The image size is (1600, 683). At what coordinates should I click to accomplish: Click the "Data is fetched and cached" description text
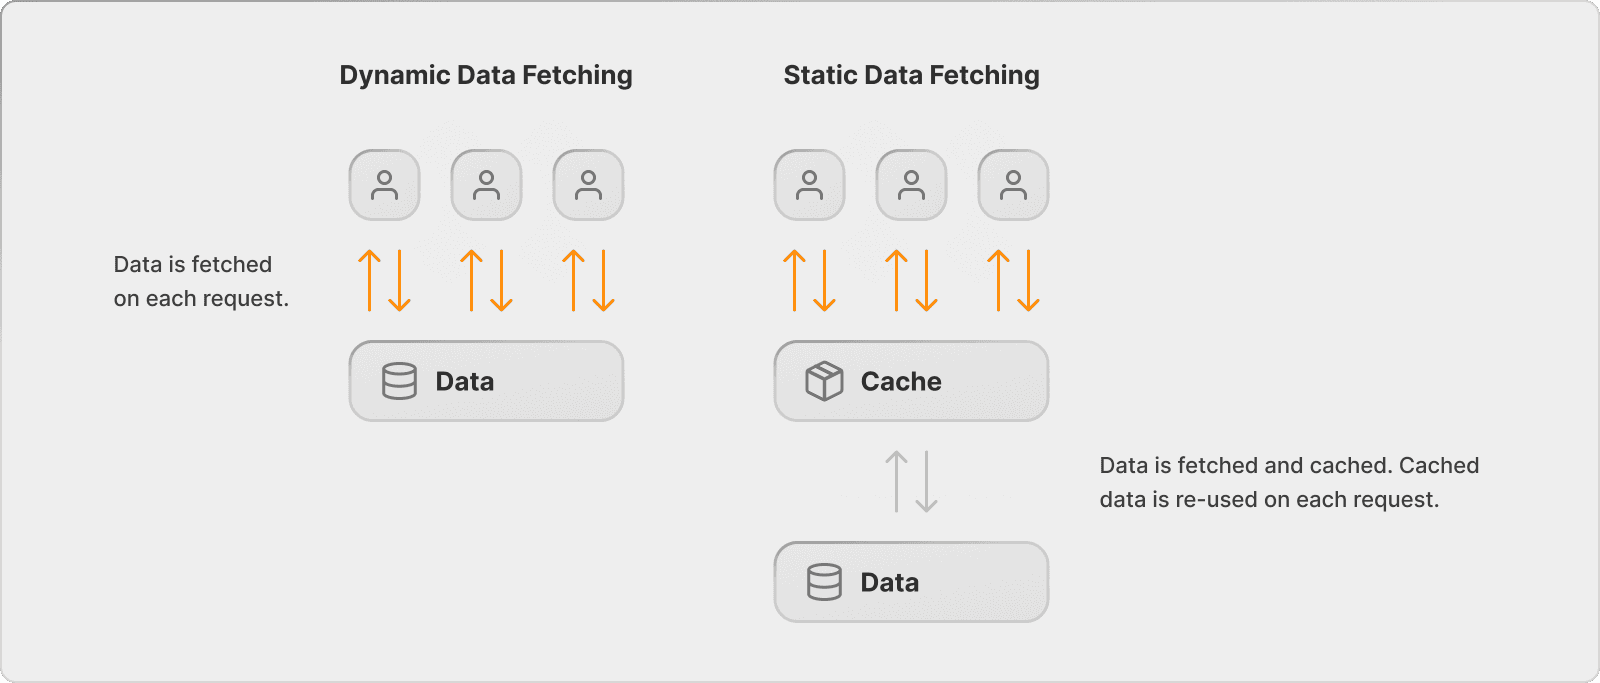click(1289, 482)
